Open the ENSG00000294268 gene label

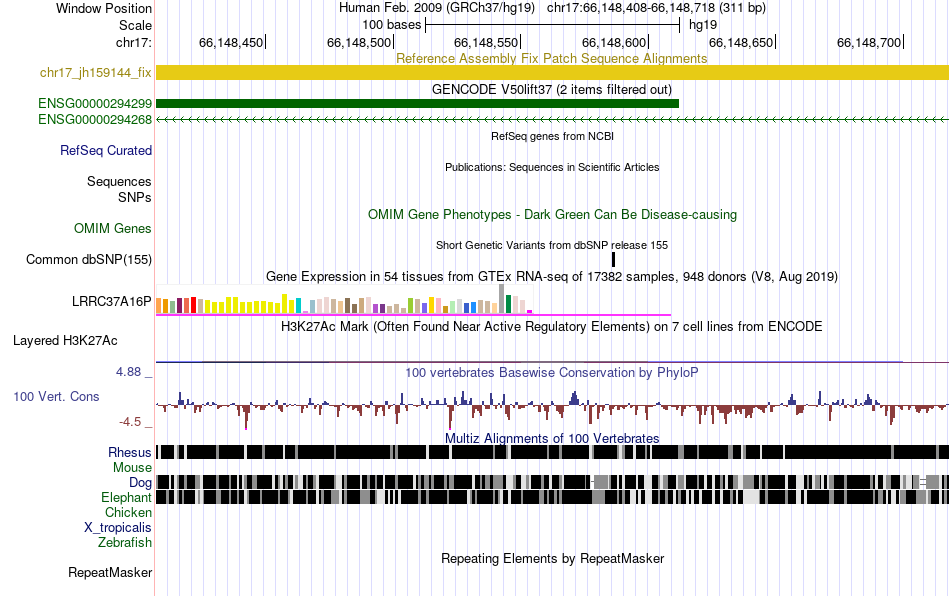[x=95, y=119]
